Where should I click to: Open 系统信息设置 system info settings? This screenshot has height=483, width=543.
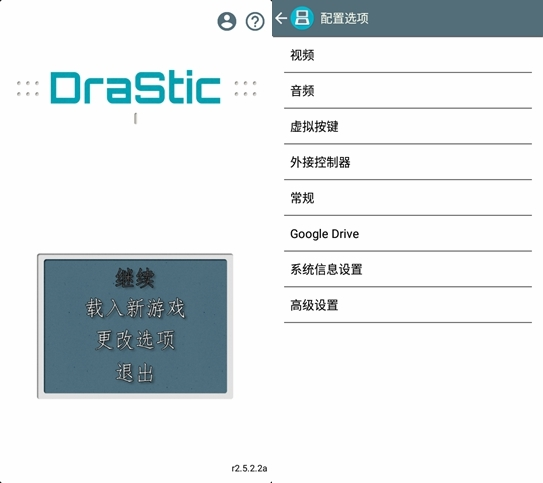408,269
